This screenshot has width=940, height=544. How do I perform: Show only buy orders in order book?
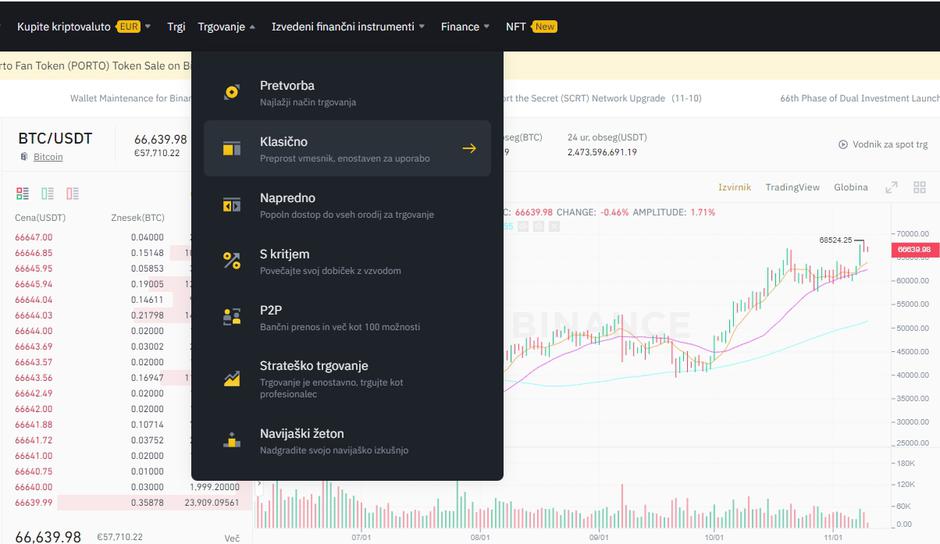[47, 193]
